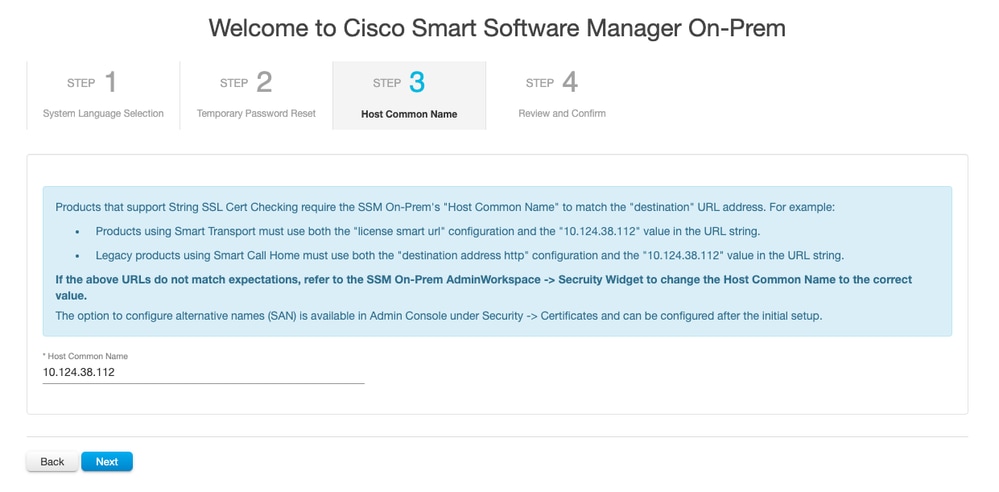Click the large step number 4

coord(570,82)
